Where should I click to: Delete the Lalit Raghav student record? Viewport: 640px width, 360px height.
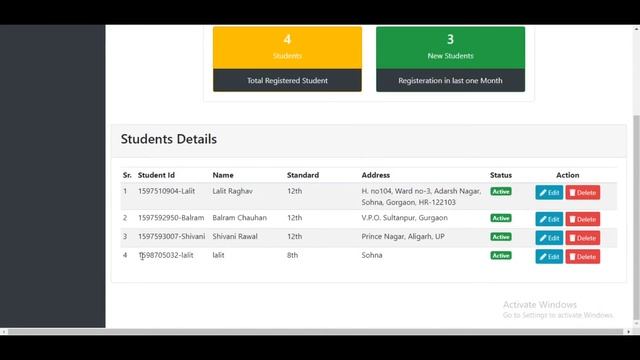(x=582, y=193)
